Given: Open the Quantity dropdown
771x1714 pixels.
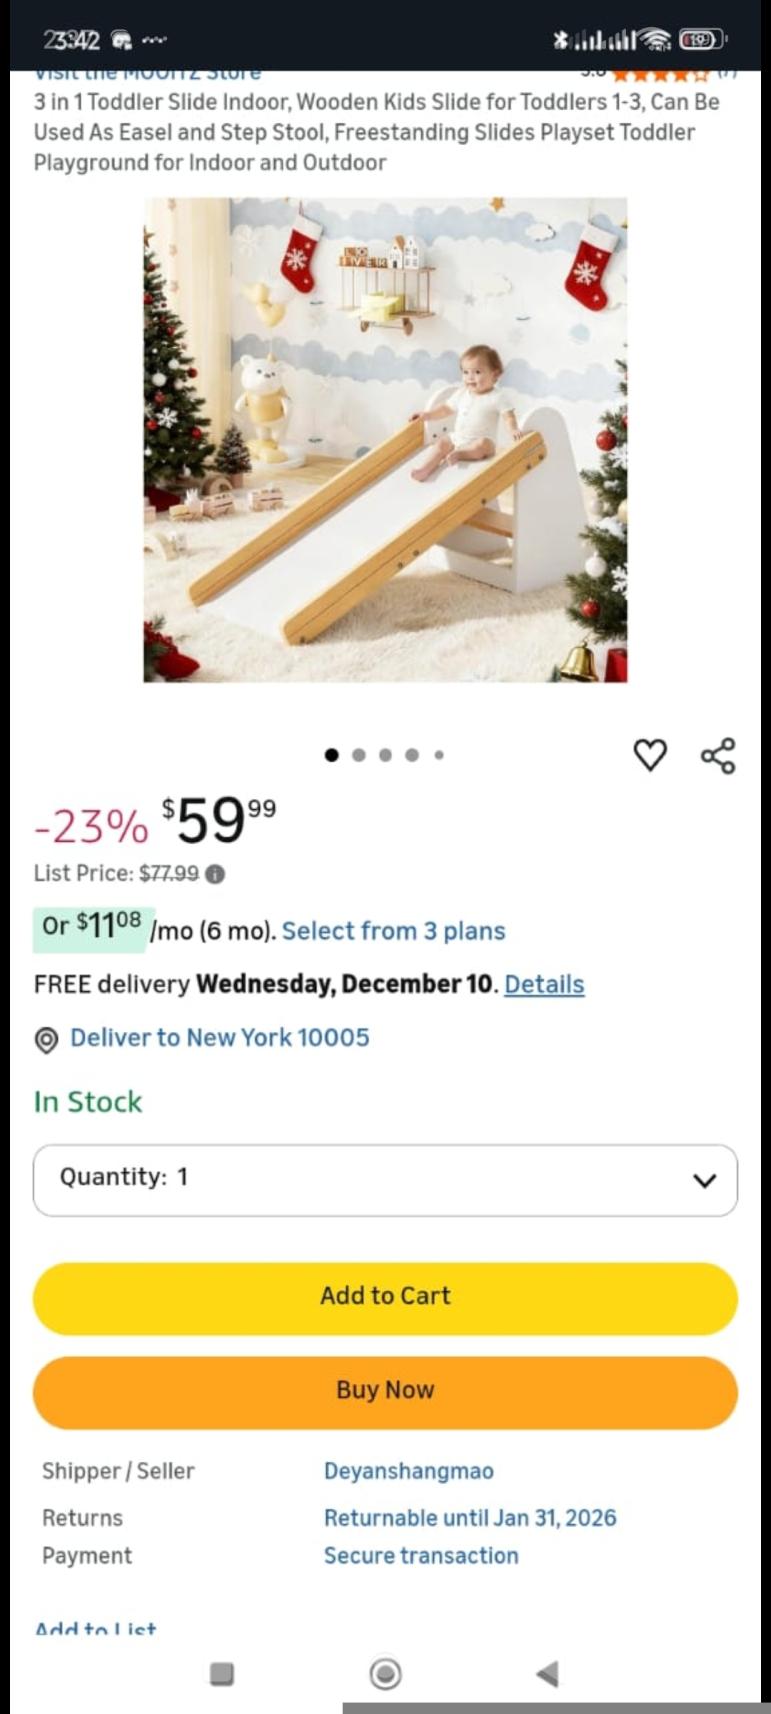Looking at the screenshot, I should [x=385, y=1180].
